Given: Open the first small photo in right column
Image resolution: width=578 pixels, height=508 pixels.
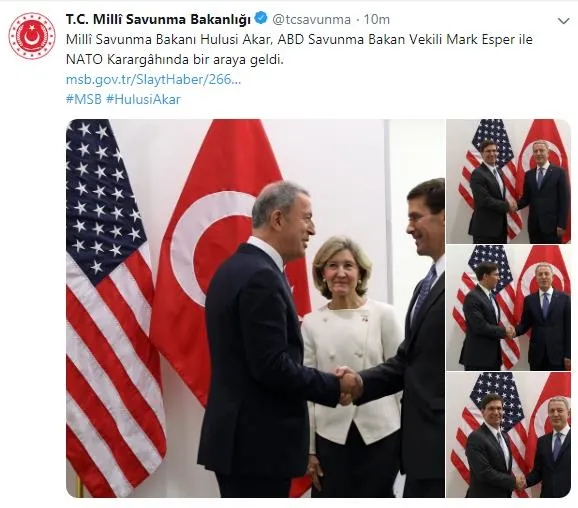Looking at the screenshot, I should coord(508,181).
